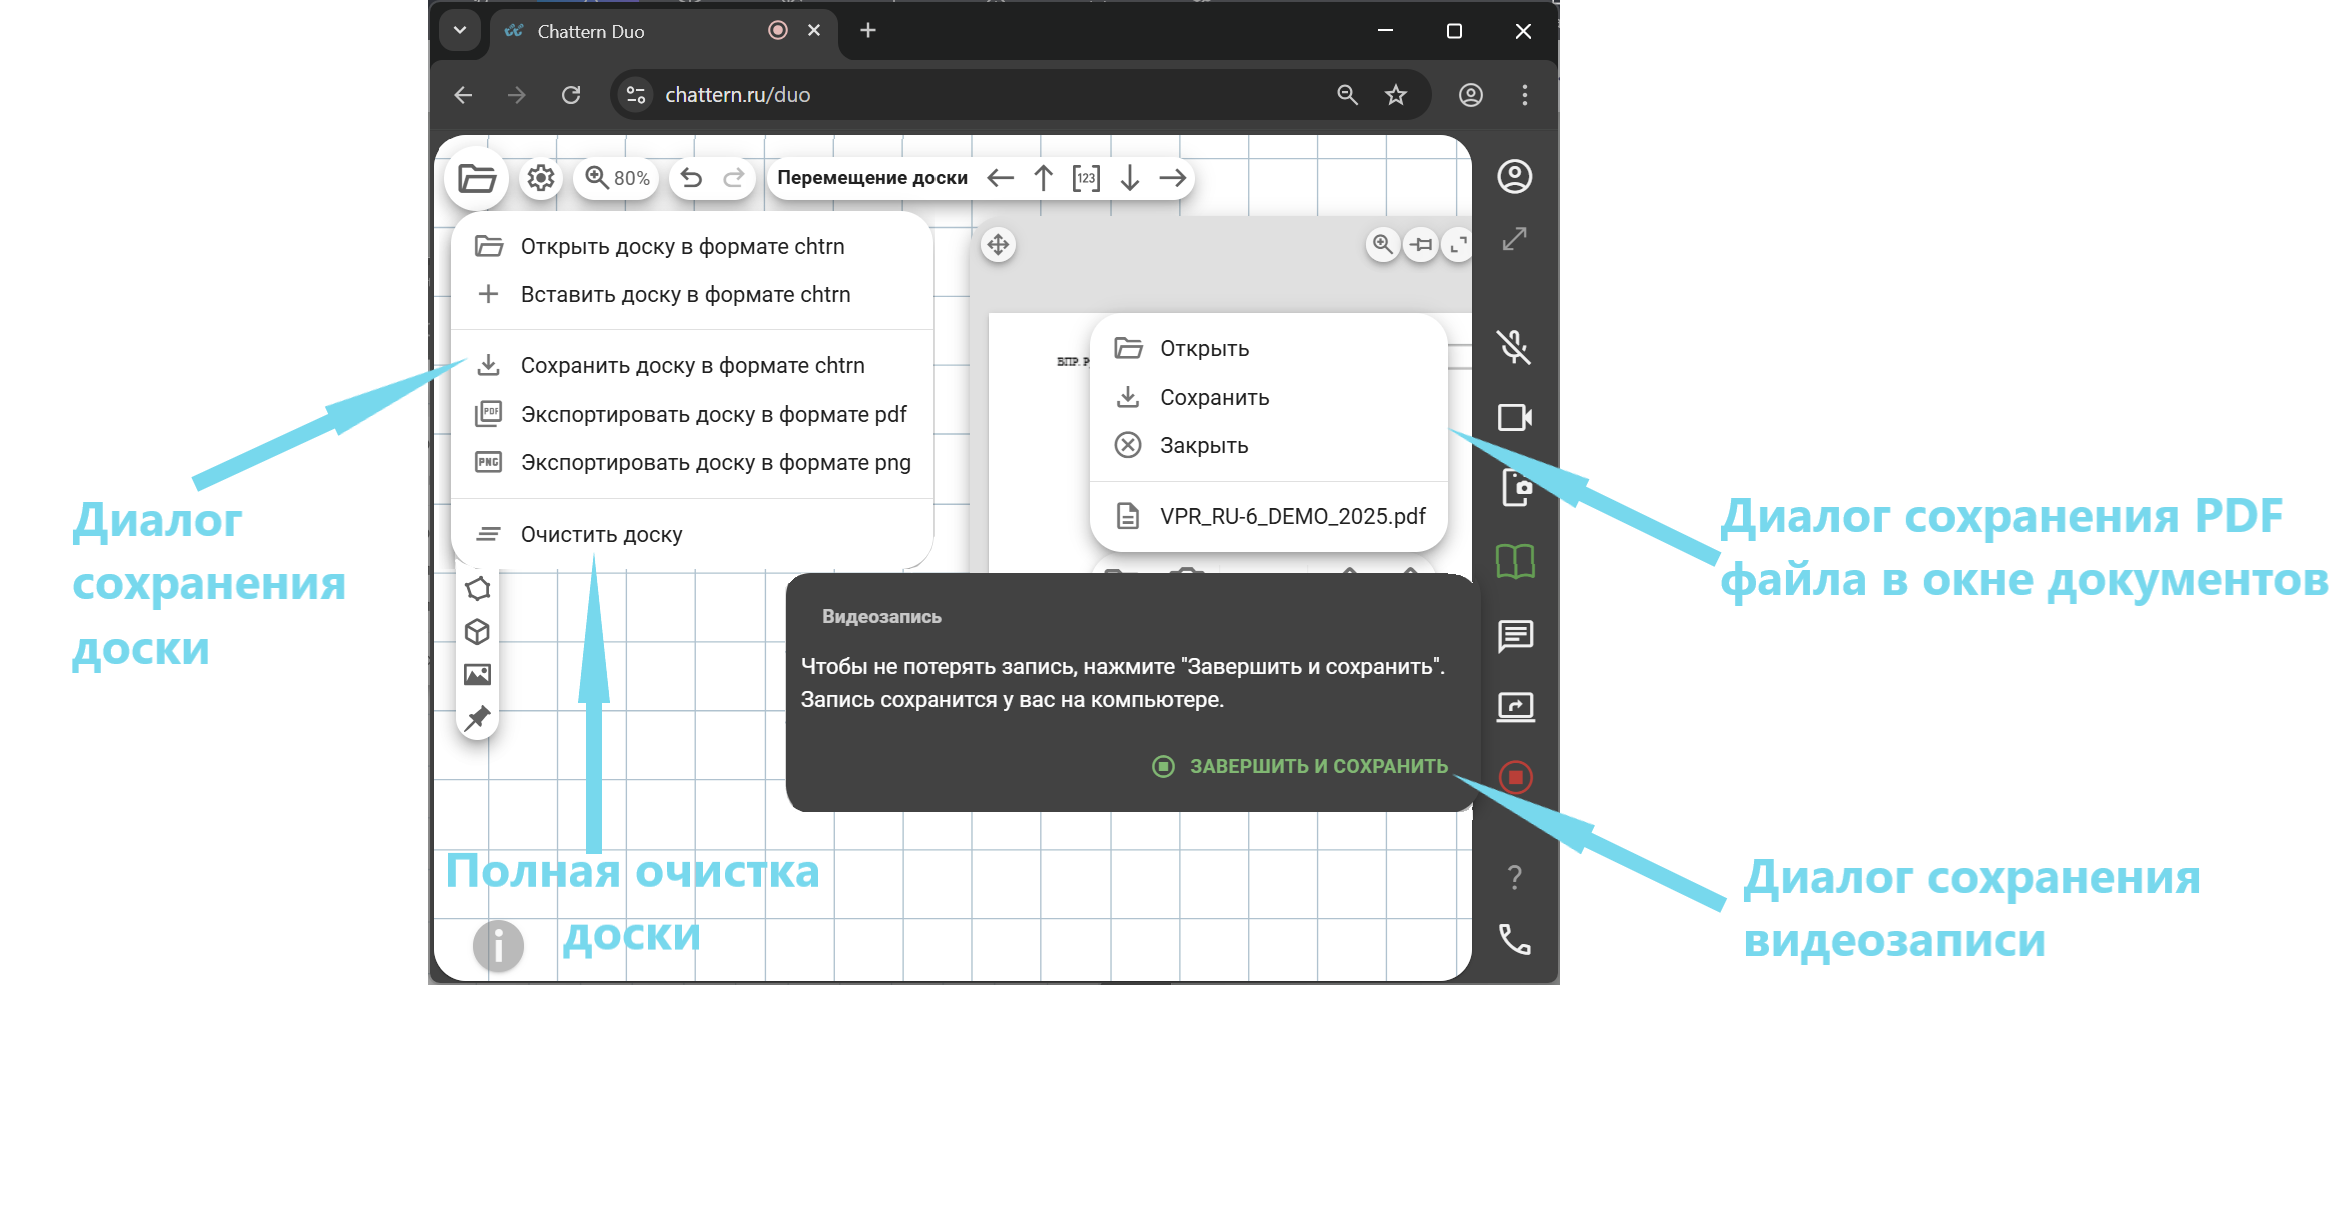The height and width of the screenshot is (1225, 2334).
Task: Select "Сохранить доску в формате chtrn"
Action: (x=692, y=366)
